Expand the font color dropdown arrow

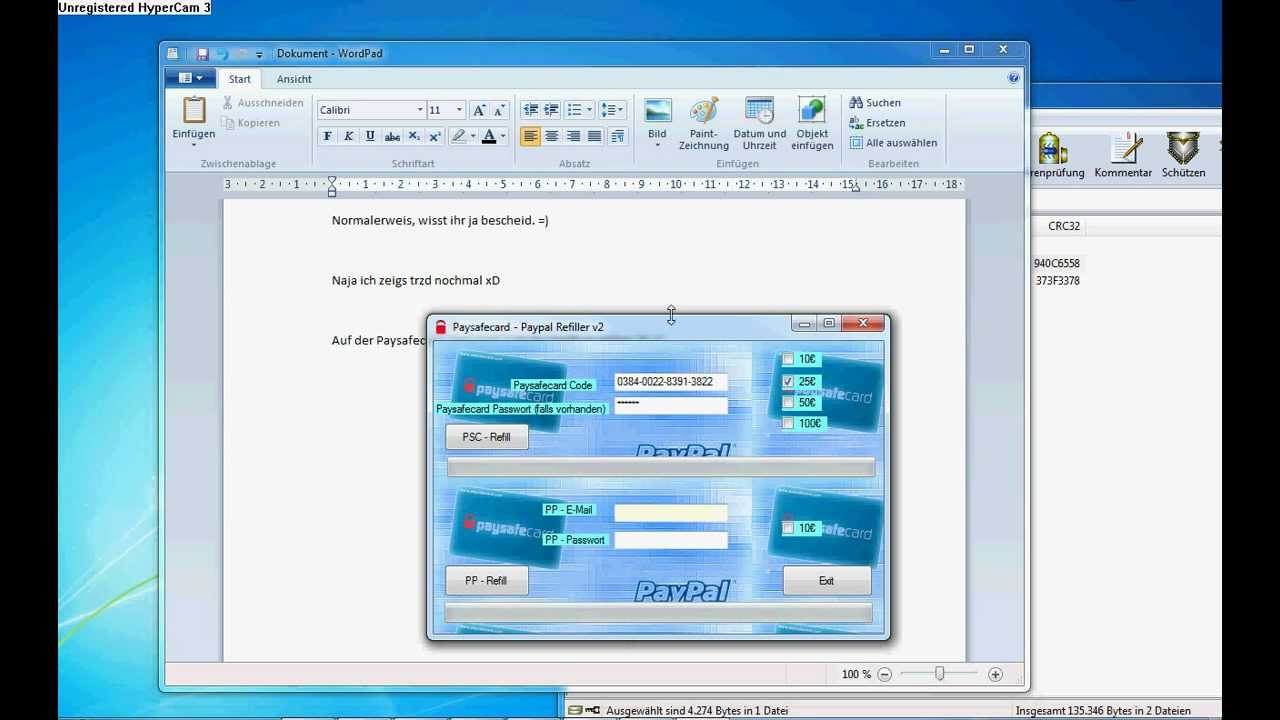[503, 136]
